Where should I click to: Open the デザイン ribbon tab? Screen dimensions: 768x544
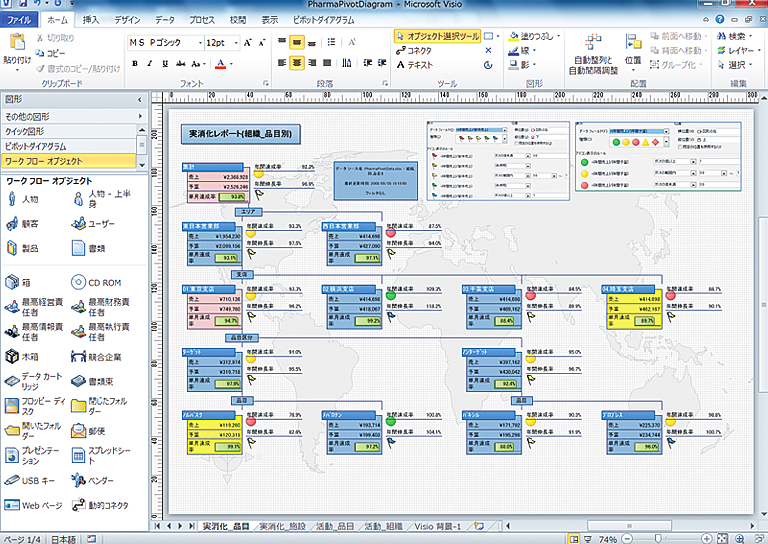[127, 19]
